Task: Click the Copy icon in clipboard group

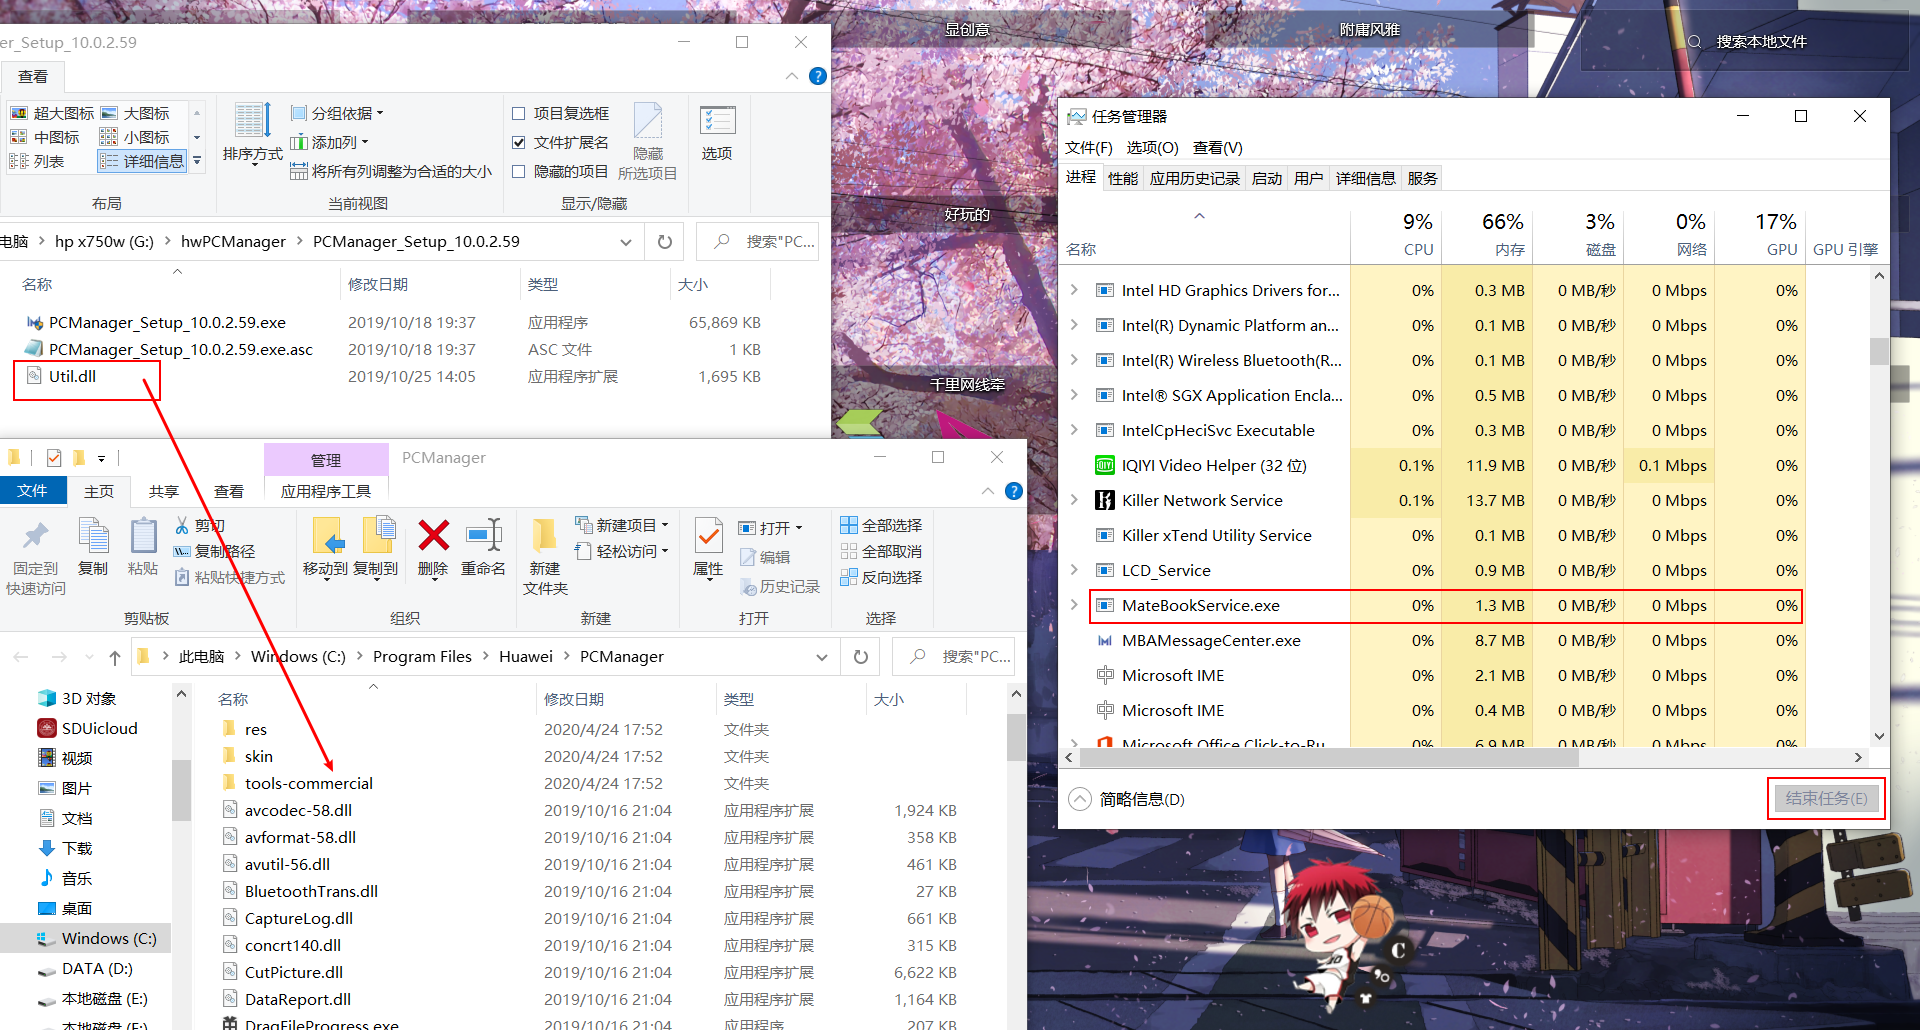Action: [x=93, y=536]
